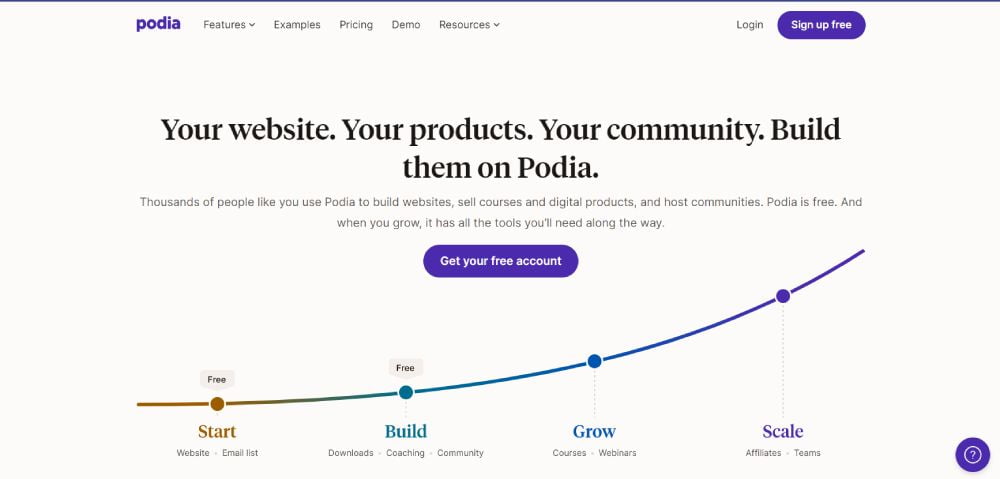The height and width of the screenshot is (479, 1000).
Task: Click the Grow stage heading
Action: (x=594, y=432)
